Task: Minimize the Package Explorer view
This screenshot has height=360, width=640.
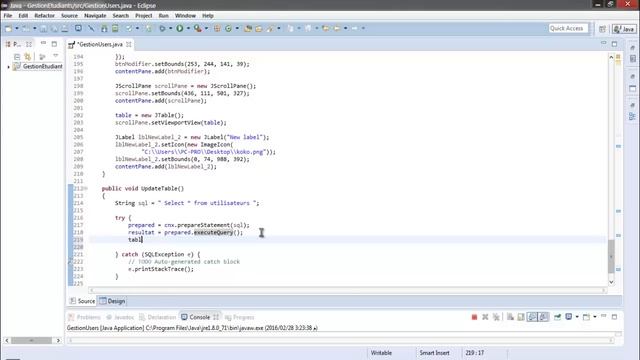Action: (x=43, y=43)
